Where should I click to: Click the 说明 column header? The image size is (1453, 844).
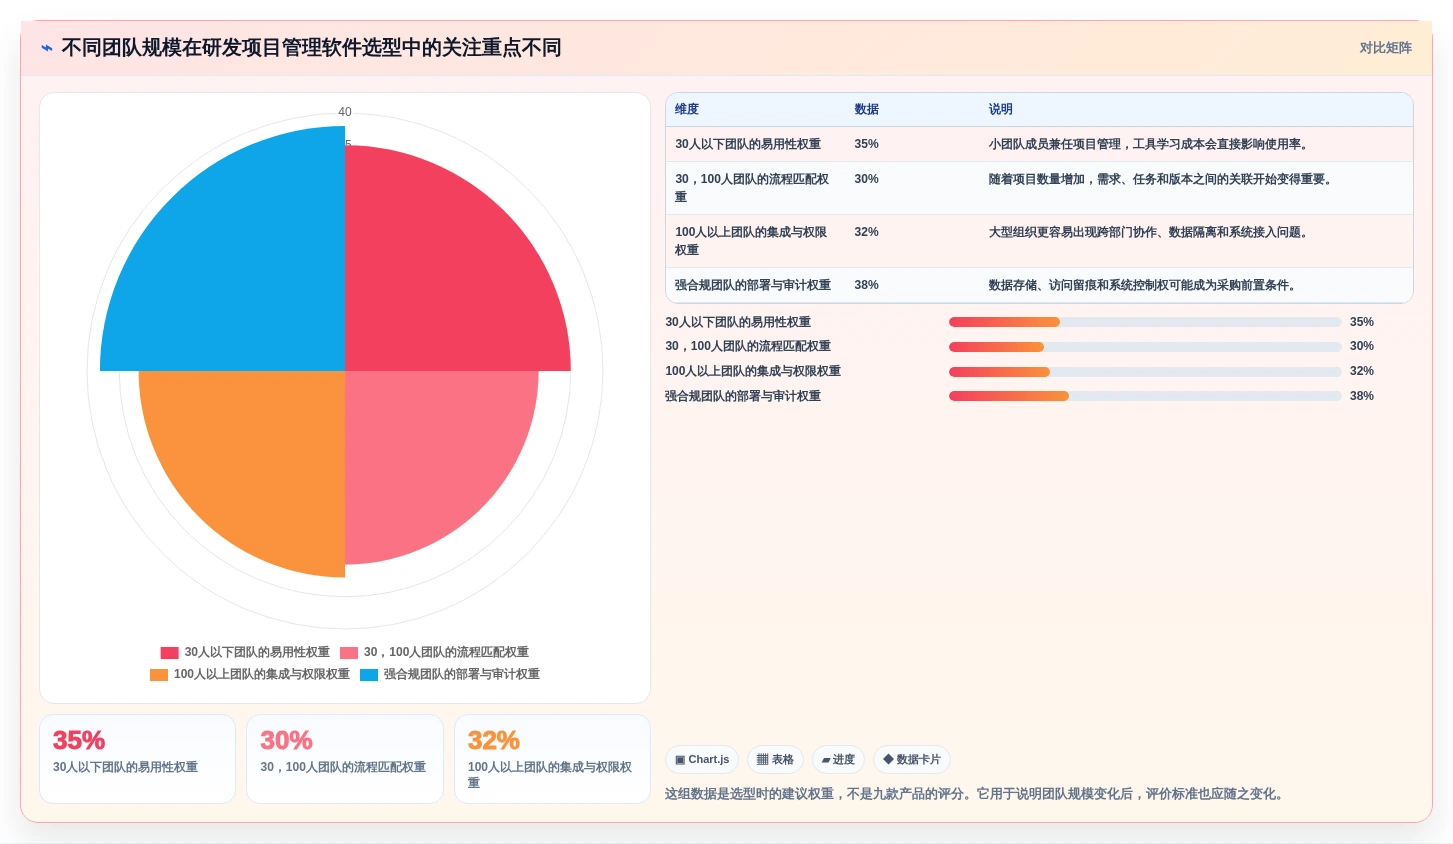(x=1001, y=110)
